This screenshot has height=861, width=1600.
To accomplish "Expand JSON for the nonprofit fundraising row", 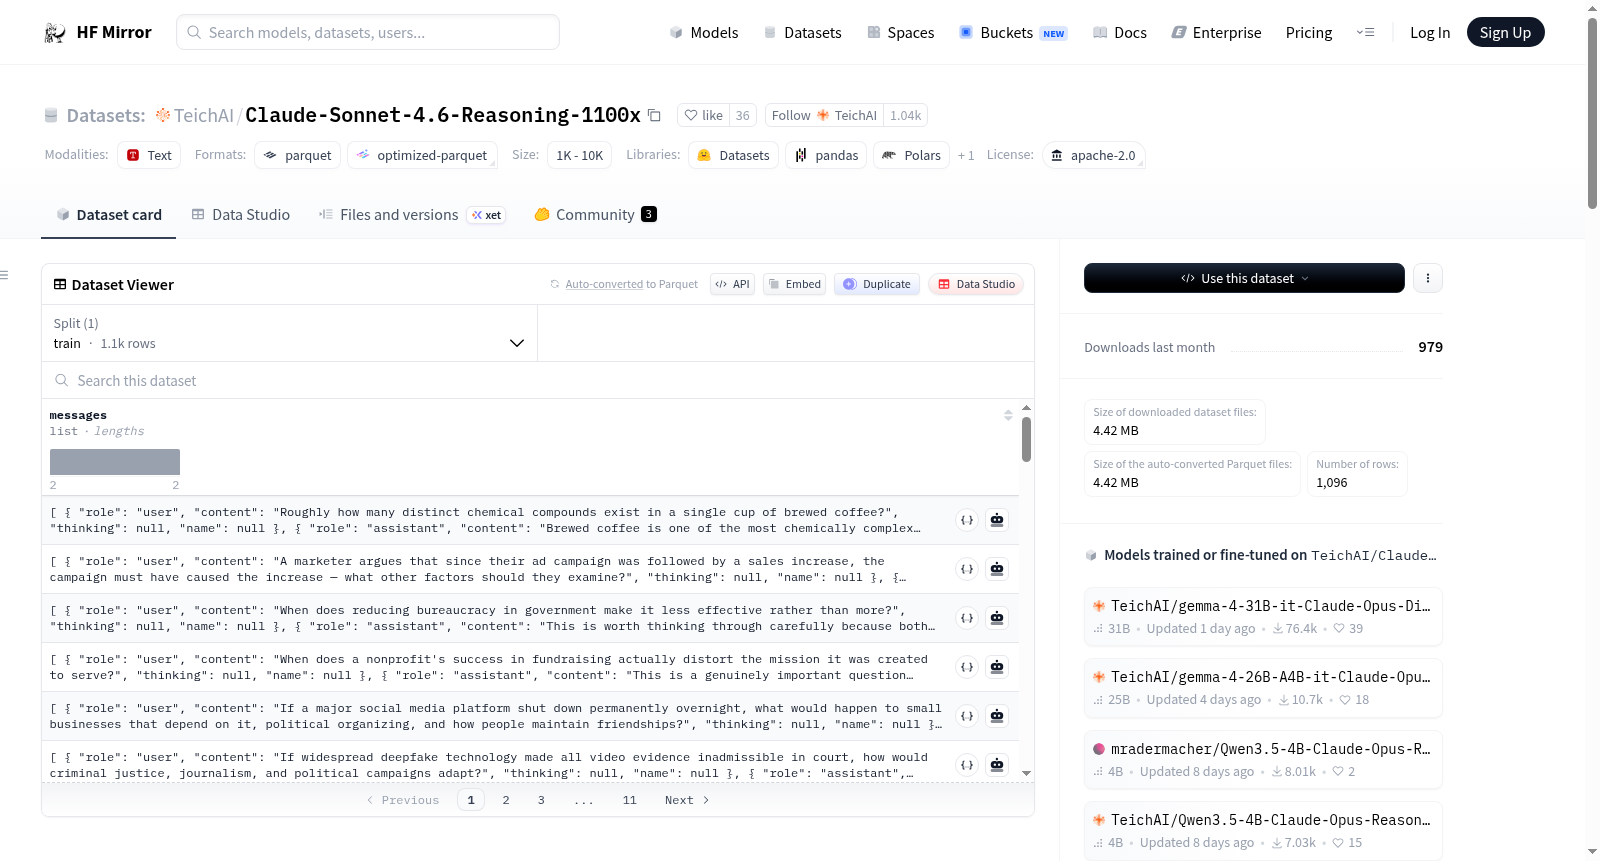I will pyautogui.click(x=966, y=667).
